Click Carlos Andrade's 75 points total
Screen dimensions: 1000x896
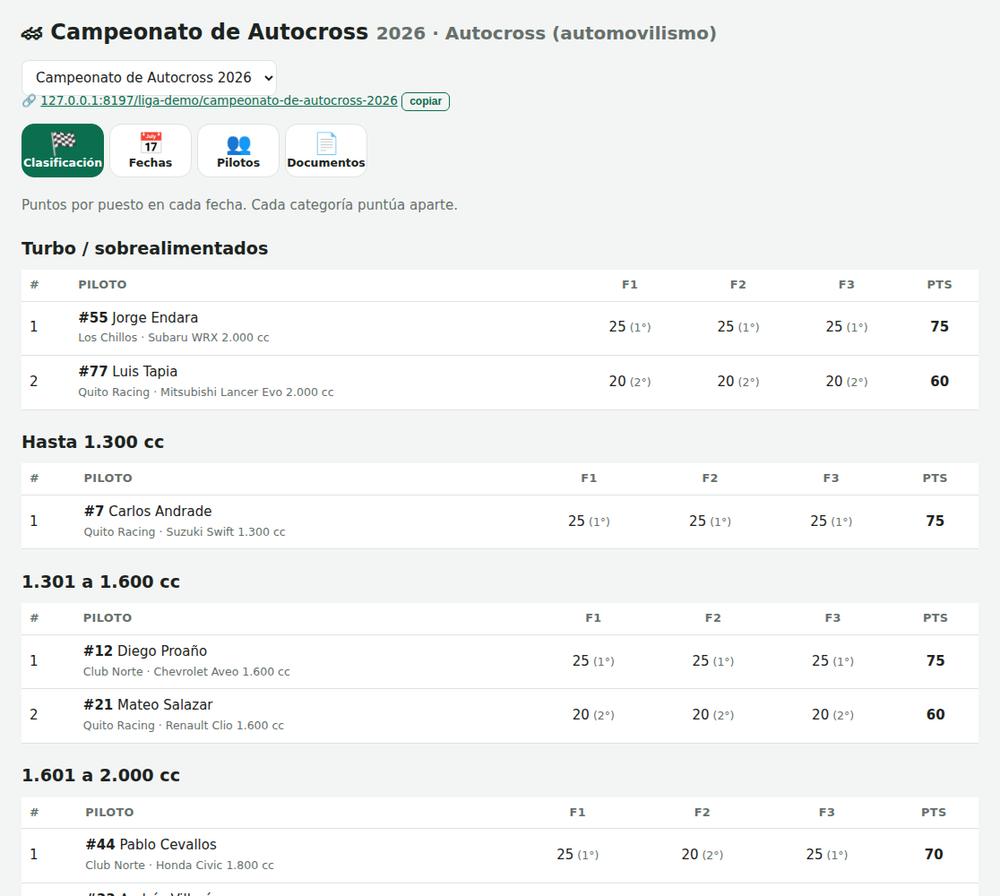click(x=935, y=521)
